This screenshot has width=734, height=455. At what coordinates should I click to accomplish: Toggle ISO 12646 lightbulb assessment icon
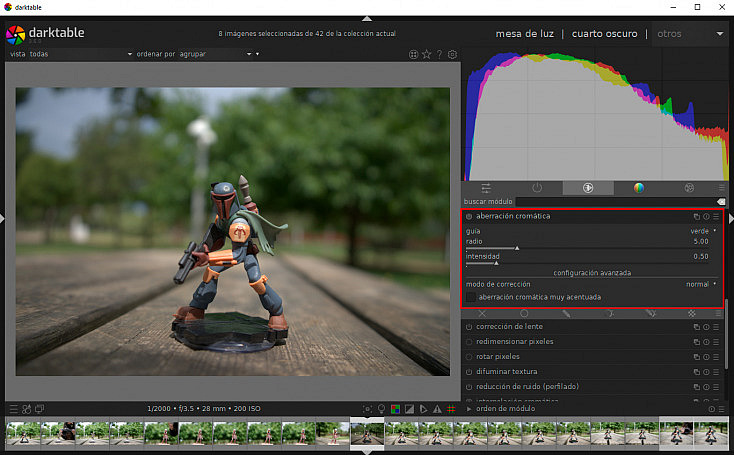coord(382,409)
